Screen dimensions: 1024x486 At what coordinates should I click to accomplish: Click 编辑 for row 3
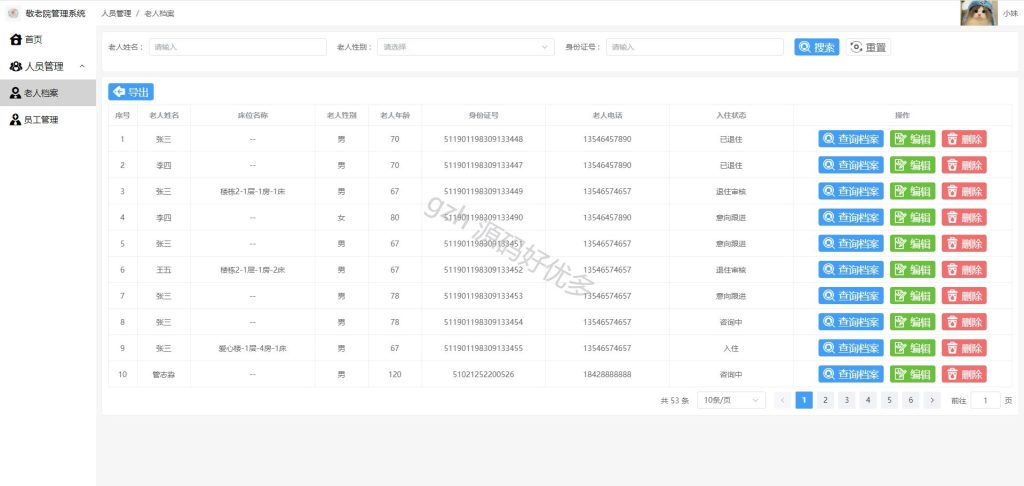pyautogui.click(x=912, y=191)
